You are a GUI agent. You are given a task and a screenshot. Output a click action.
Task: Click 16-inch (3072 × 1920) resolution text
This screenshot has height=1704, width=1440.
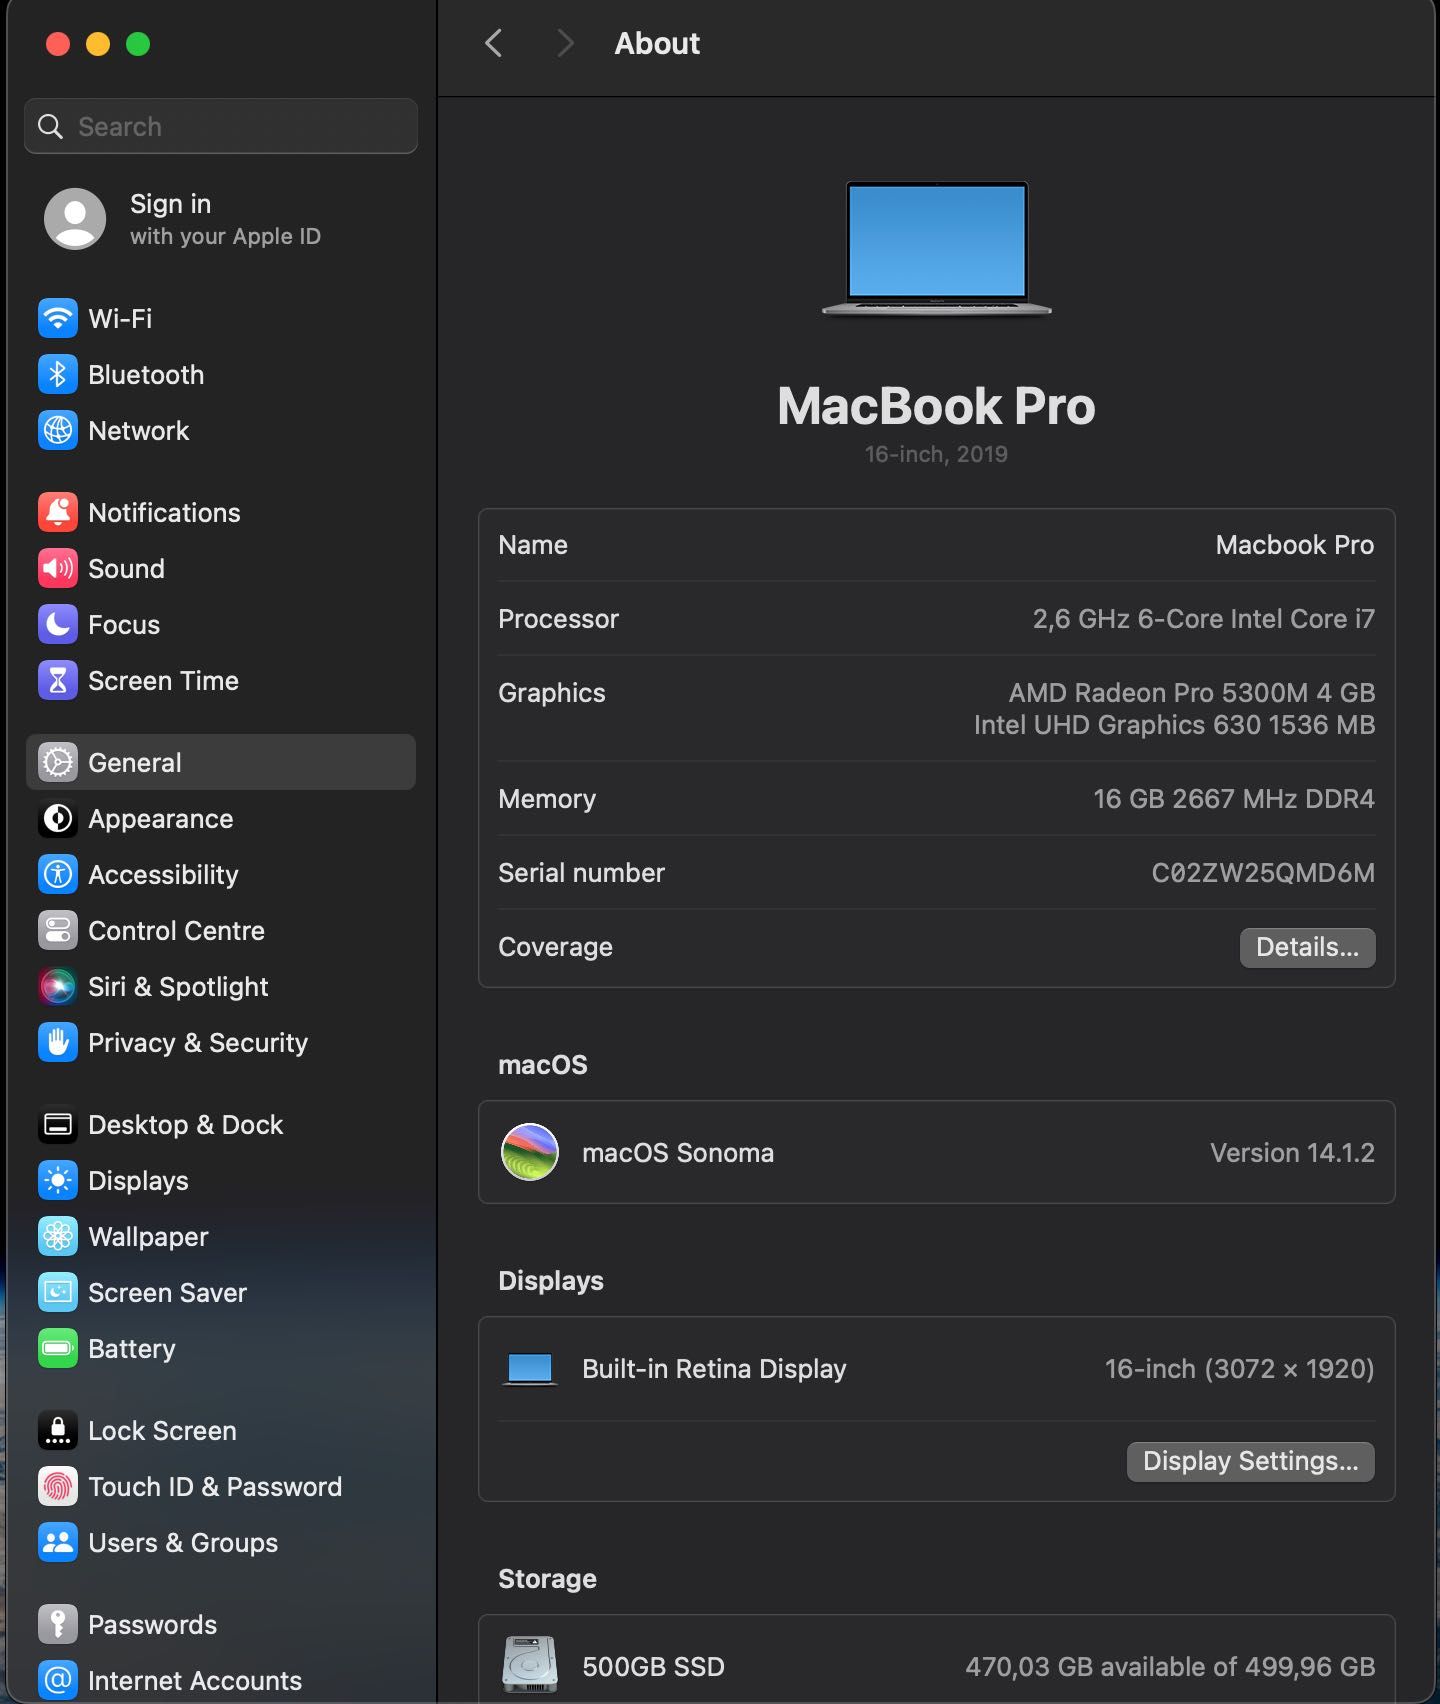(1239, 1369)
